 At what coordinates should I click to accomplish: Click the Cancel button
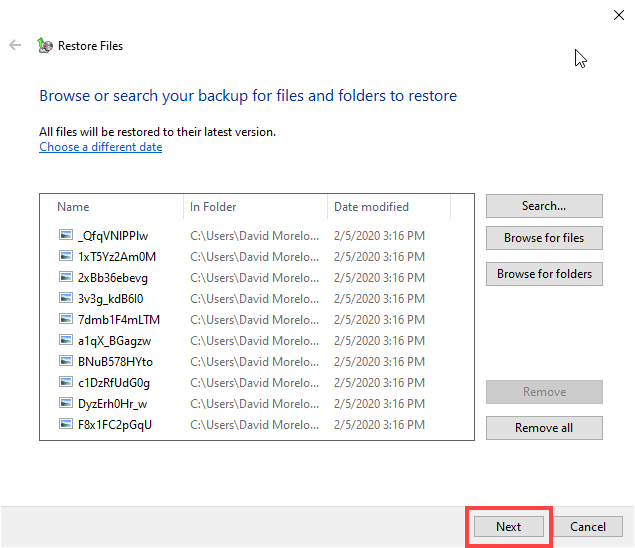click(588, 527)
